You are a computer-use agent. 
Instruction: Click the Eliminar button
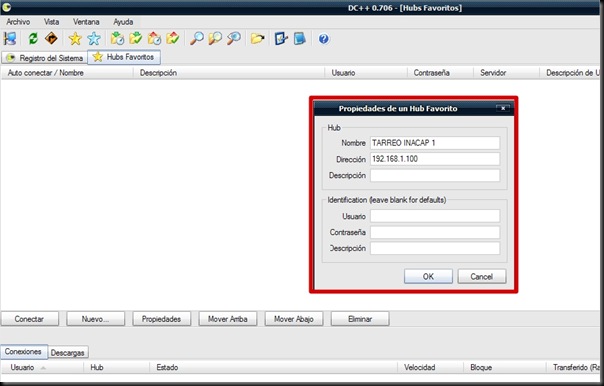click(x=360, y=319)
